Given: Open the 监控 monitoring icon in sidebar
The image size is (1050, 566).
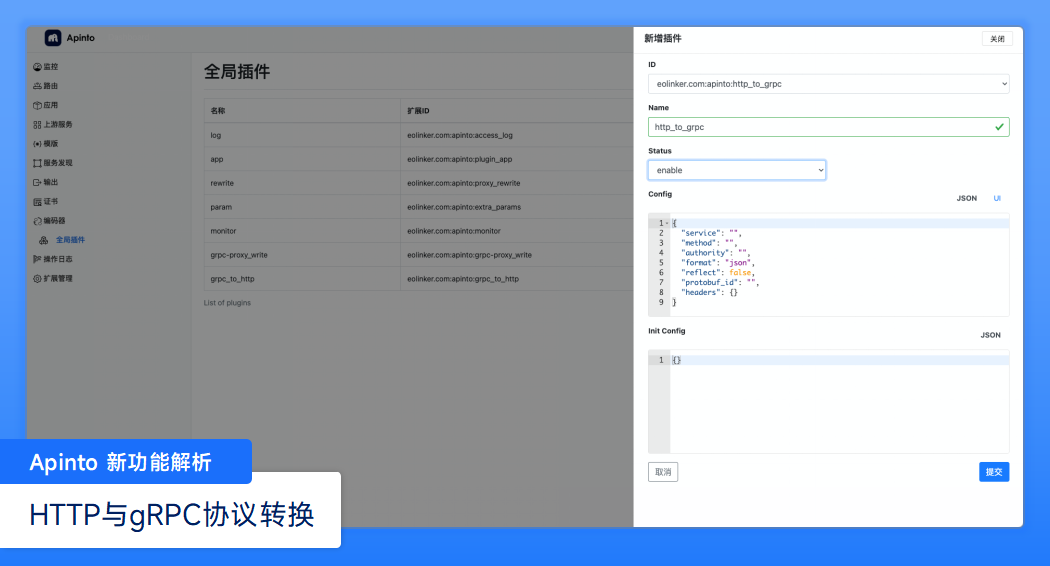Looking at the screenshot, I should click(x=38, y=67).
